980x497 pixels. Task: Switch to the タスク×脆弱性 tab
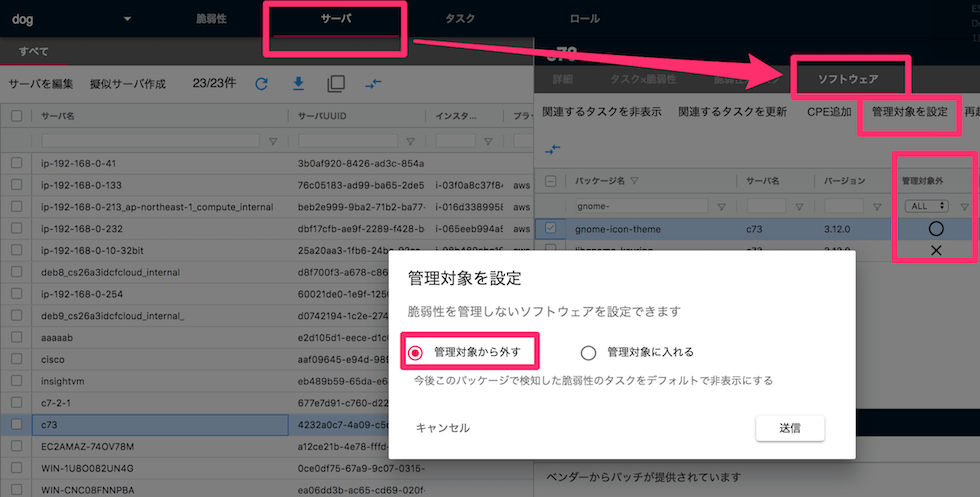(x=643, y=79)
